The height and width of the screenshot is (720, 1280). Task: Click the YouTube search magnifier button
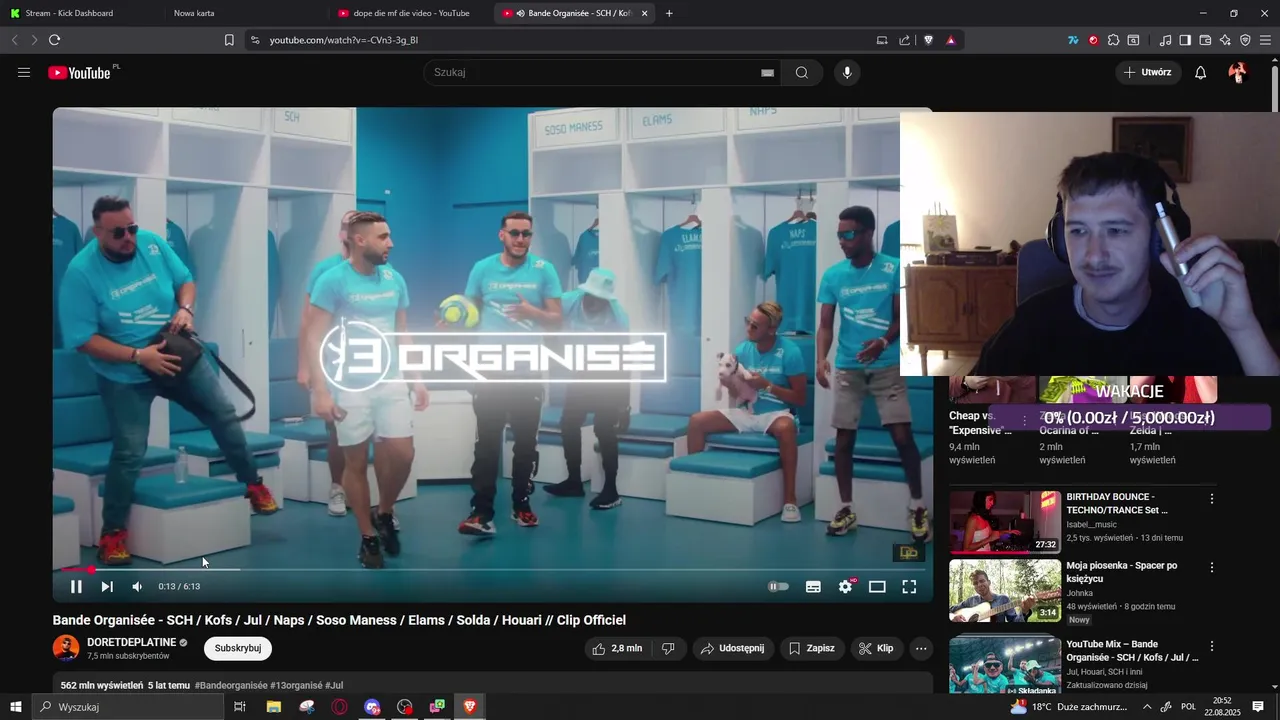(x=802, y=72)
